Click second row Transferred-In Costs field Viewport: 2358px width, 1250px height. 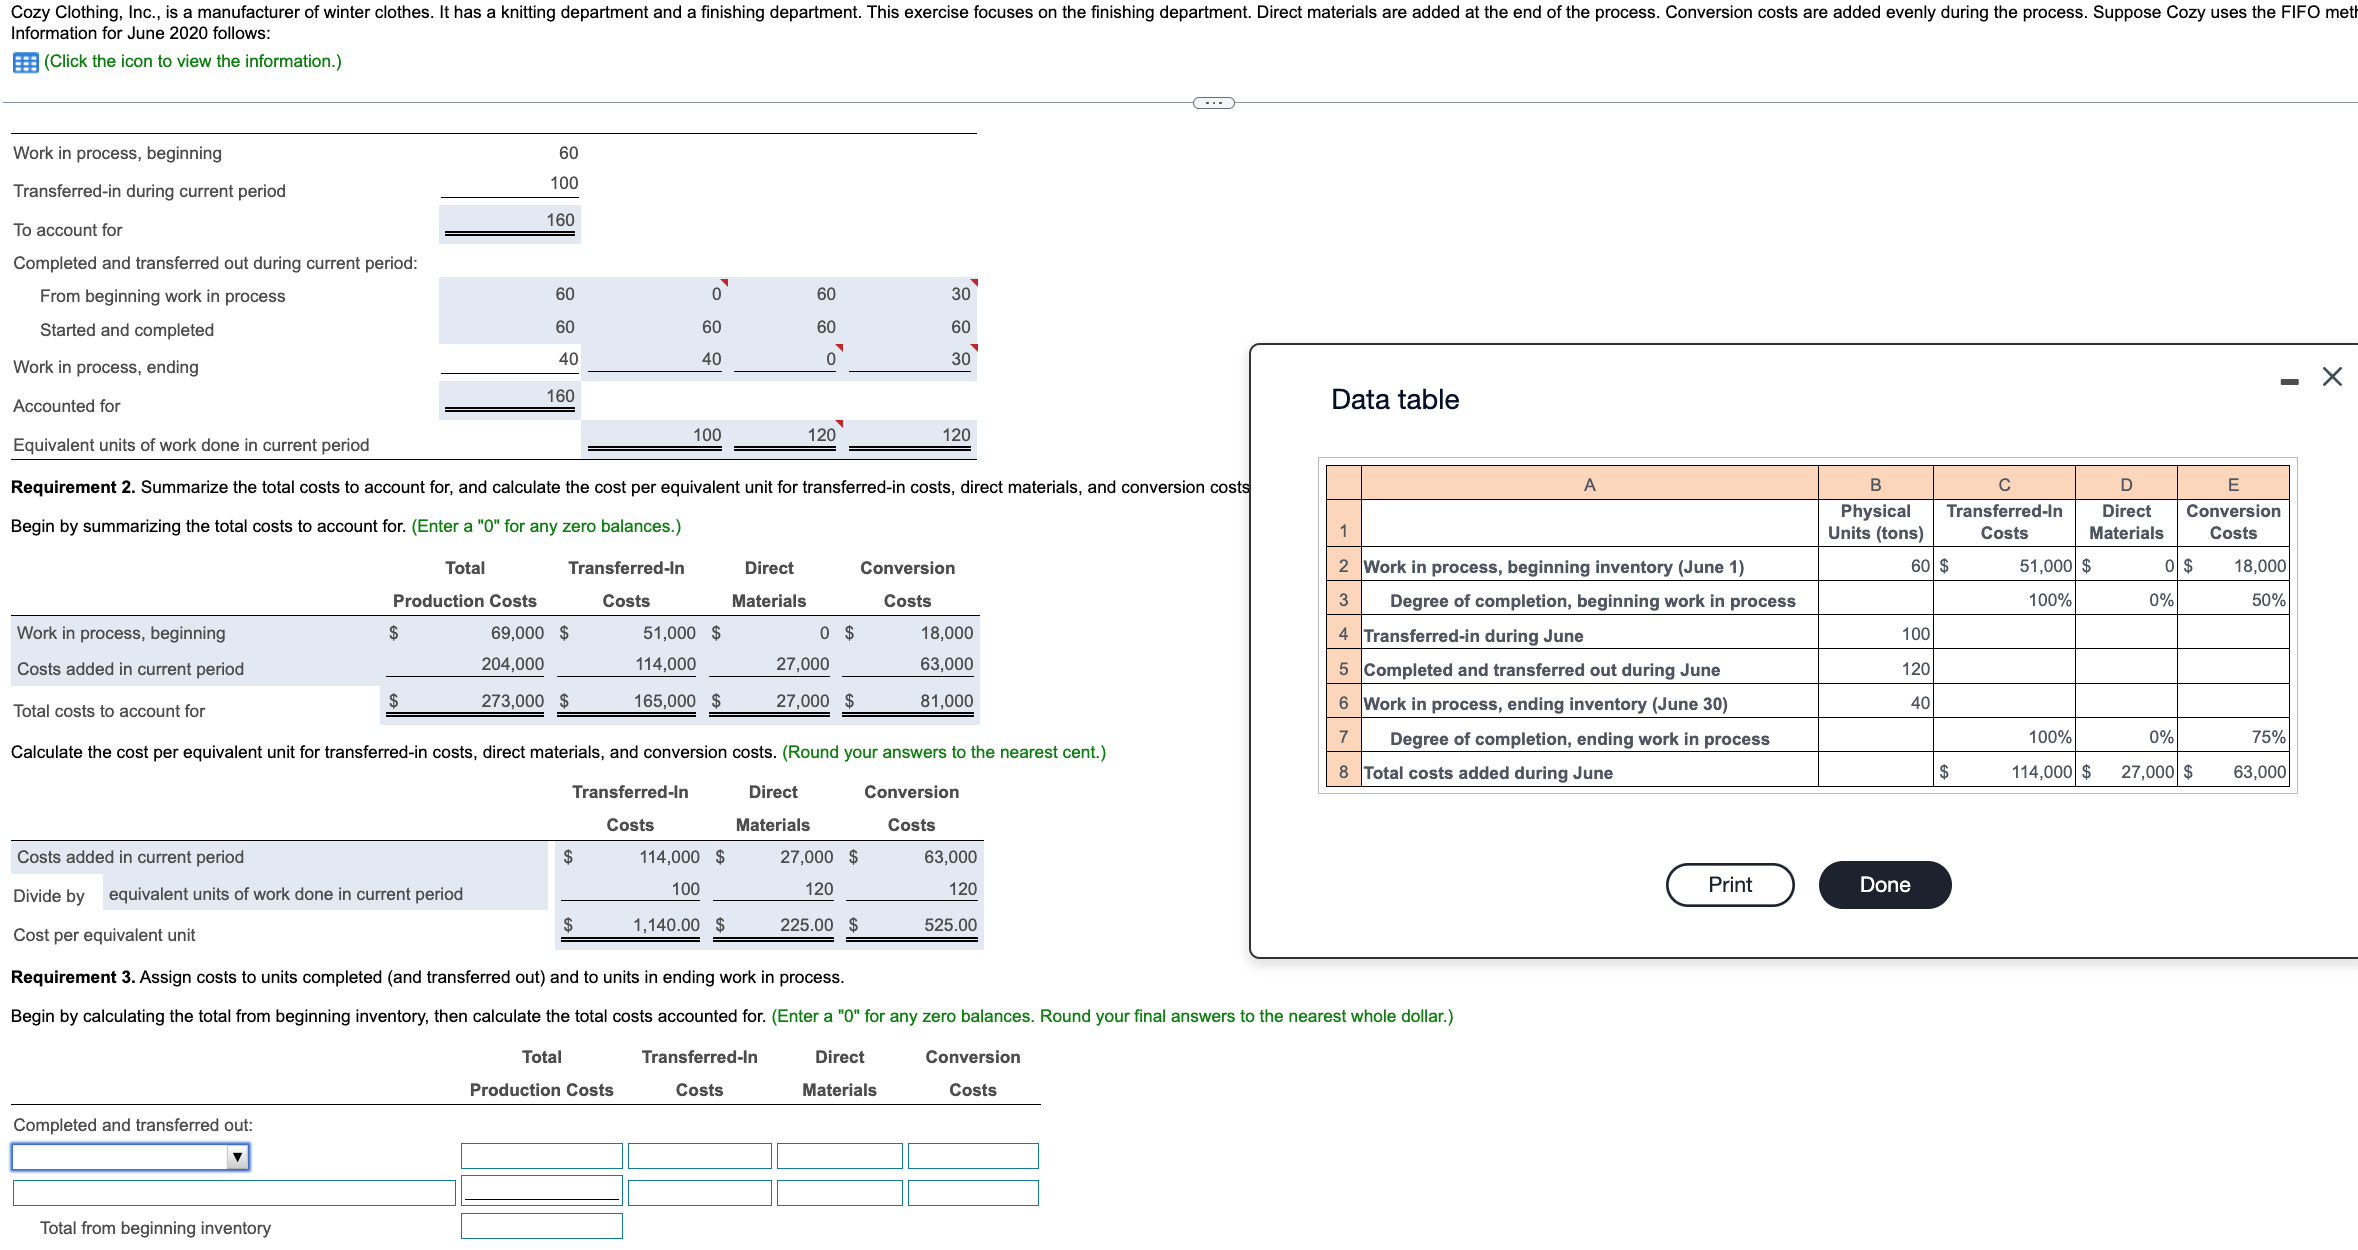(x=699, y=1193)
